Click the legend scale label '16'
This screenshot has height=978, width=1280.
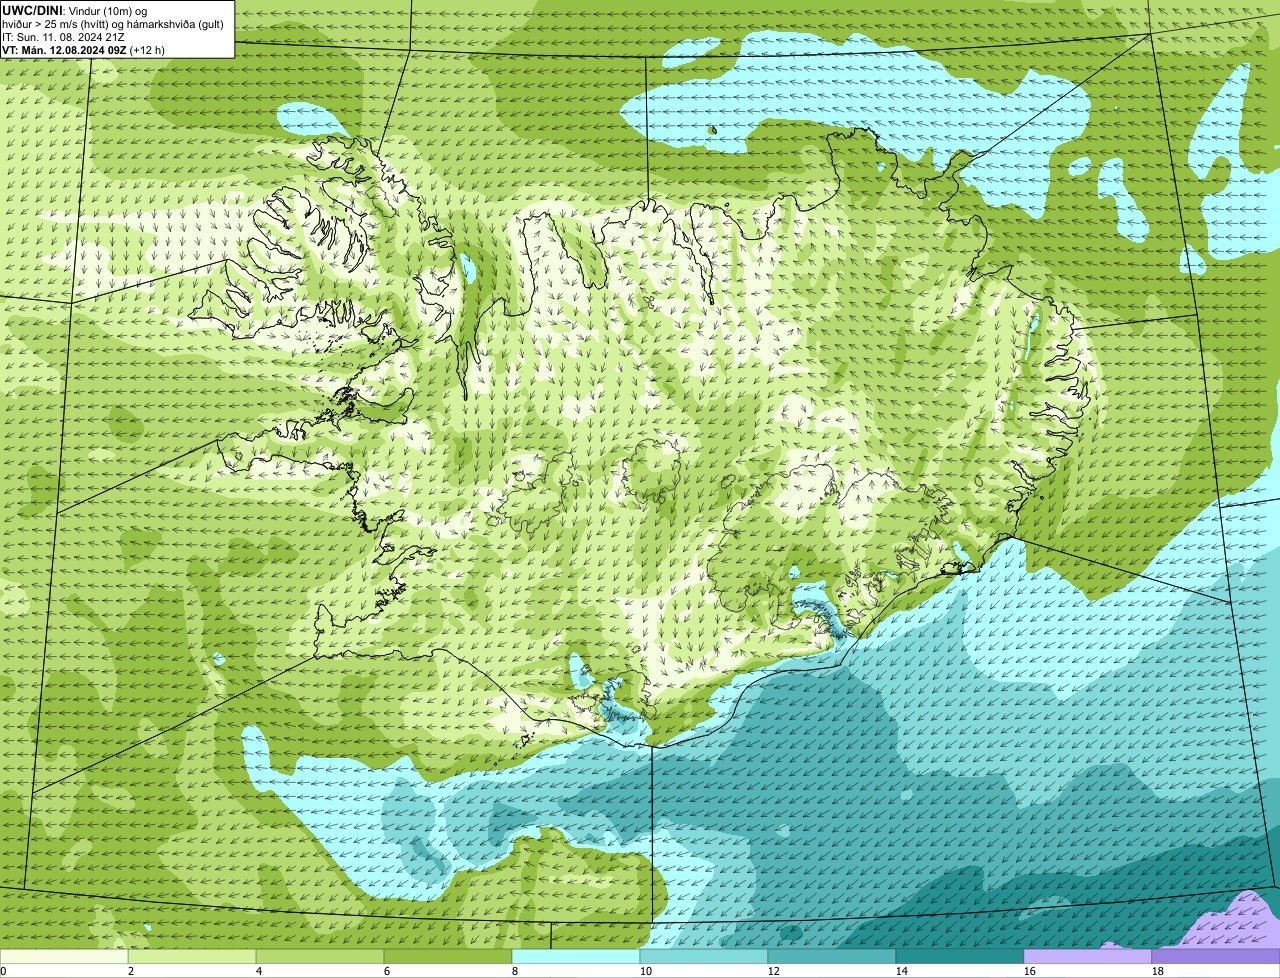1030,971
